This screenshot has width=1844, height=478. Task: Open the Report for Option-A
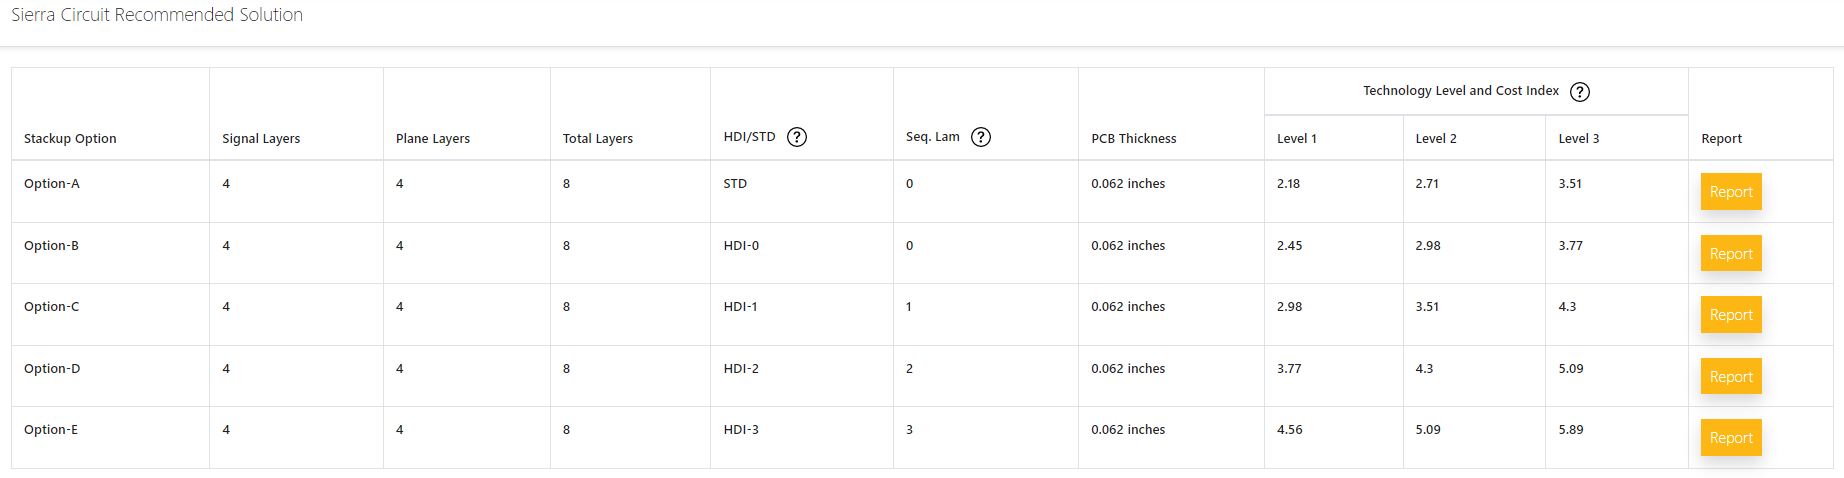[x=1731, y=192]
